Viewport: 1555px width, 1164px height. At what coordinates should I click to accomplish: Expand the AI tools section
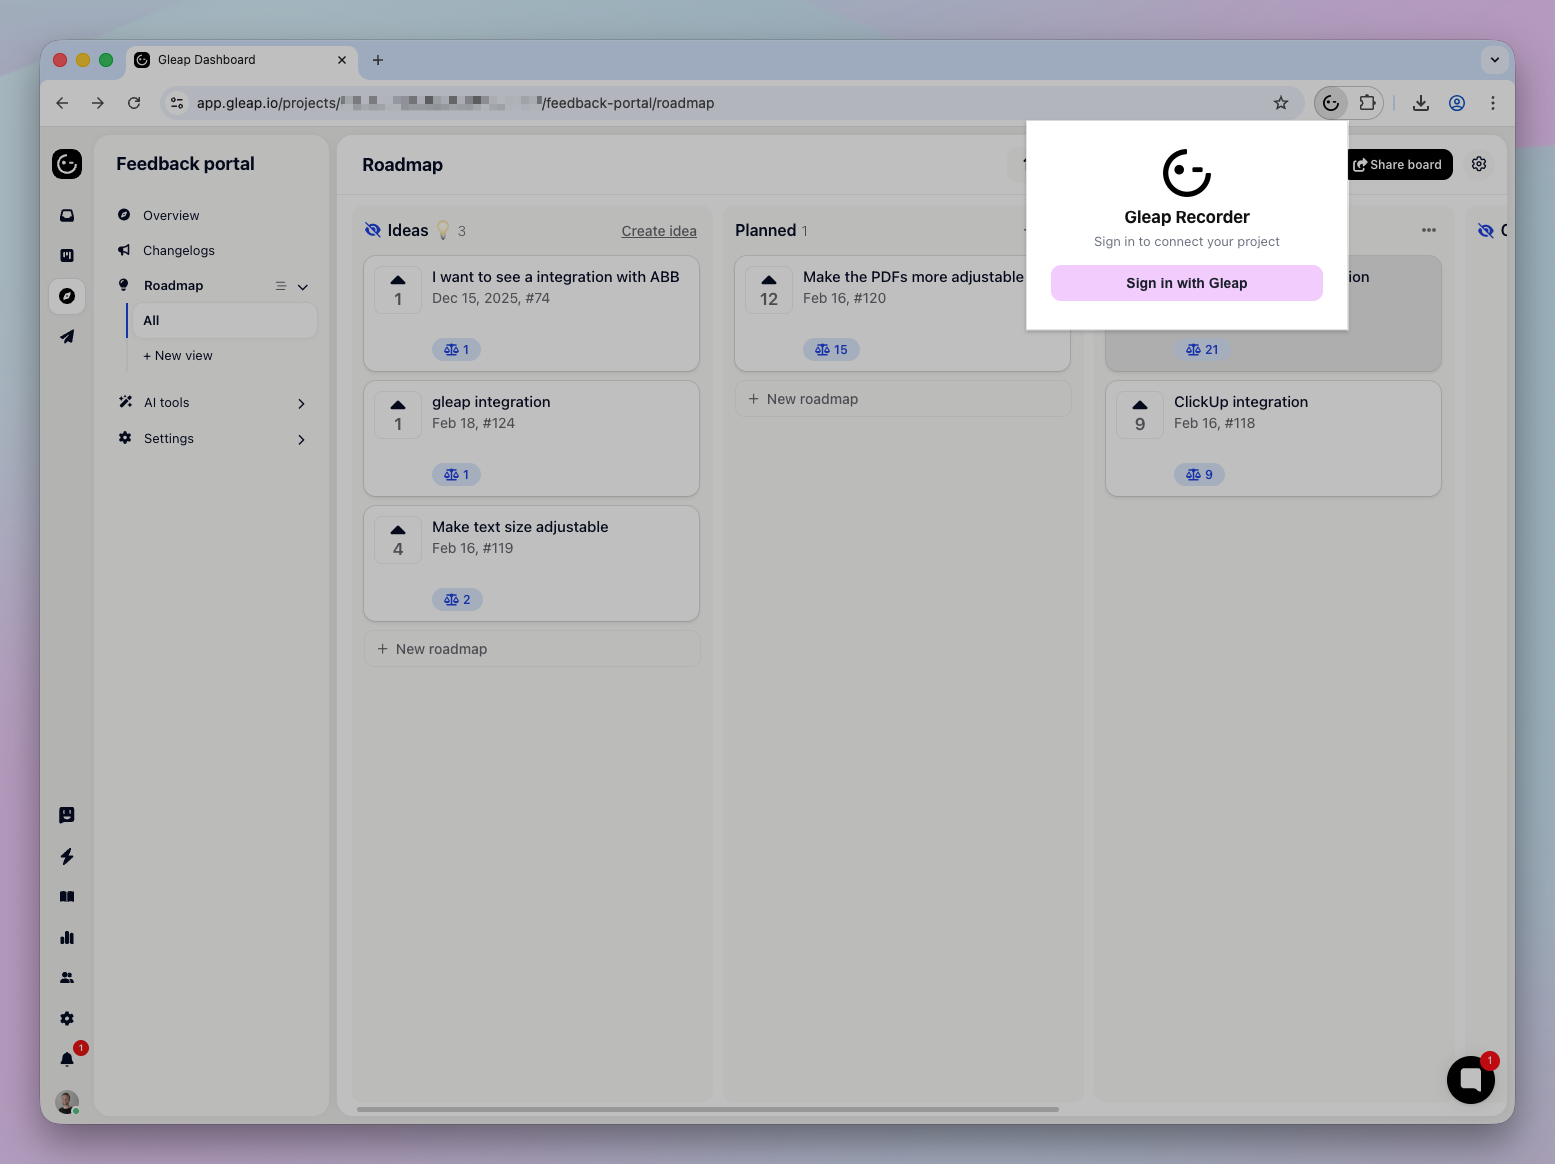[301, 403]
